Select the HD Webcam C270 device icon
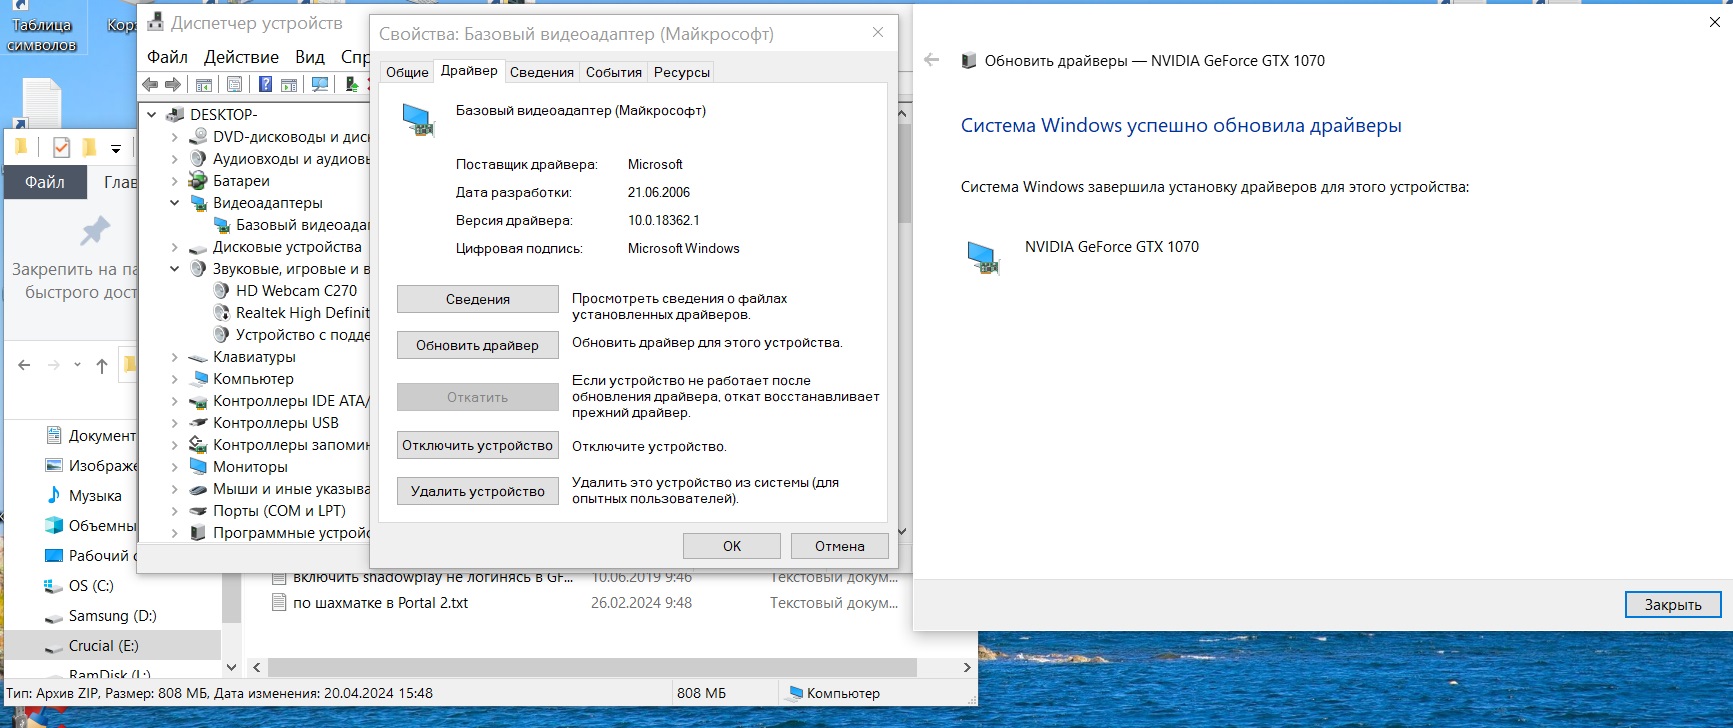Image resolution: width=1733 pixels, height=728 pixels. 222,291
